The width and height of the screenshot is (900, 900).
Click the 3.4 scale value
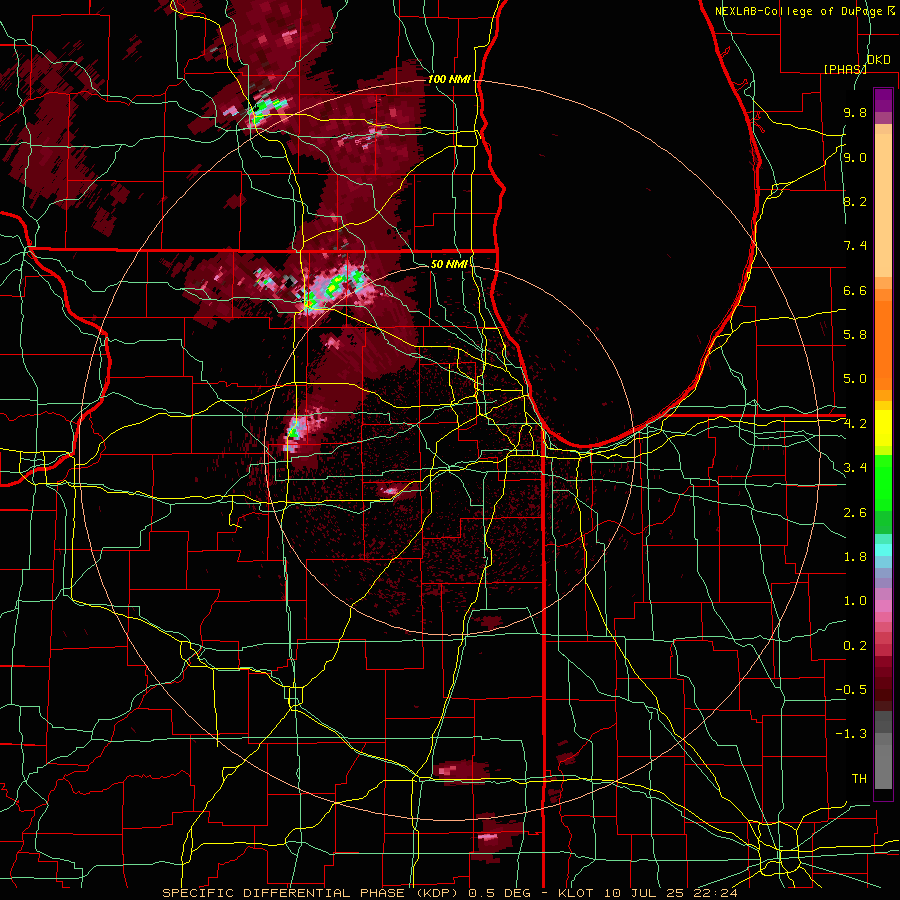(x=855, y=468)
